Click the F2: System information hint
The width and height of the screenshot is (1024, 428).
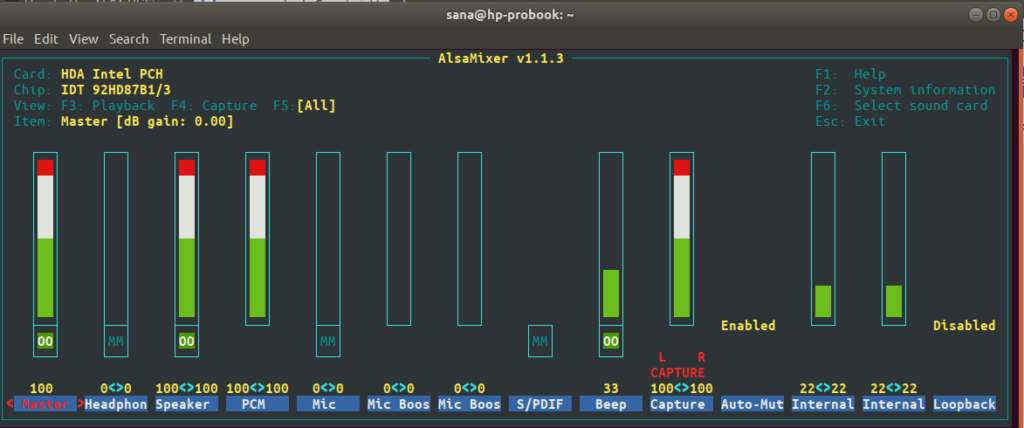(x=905, y=90)
